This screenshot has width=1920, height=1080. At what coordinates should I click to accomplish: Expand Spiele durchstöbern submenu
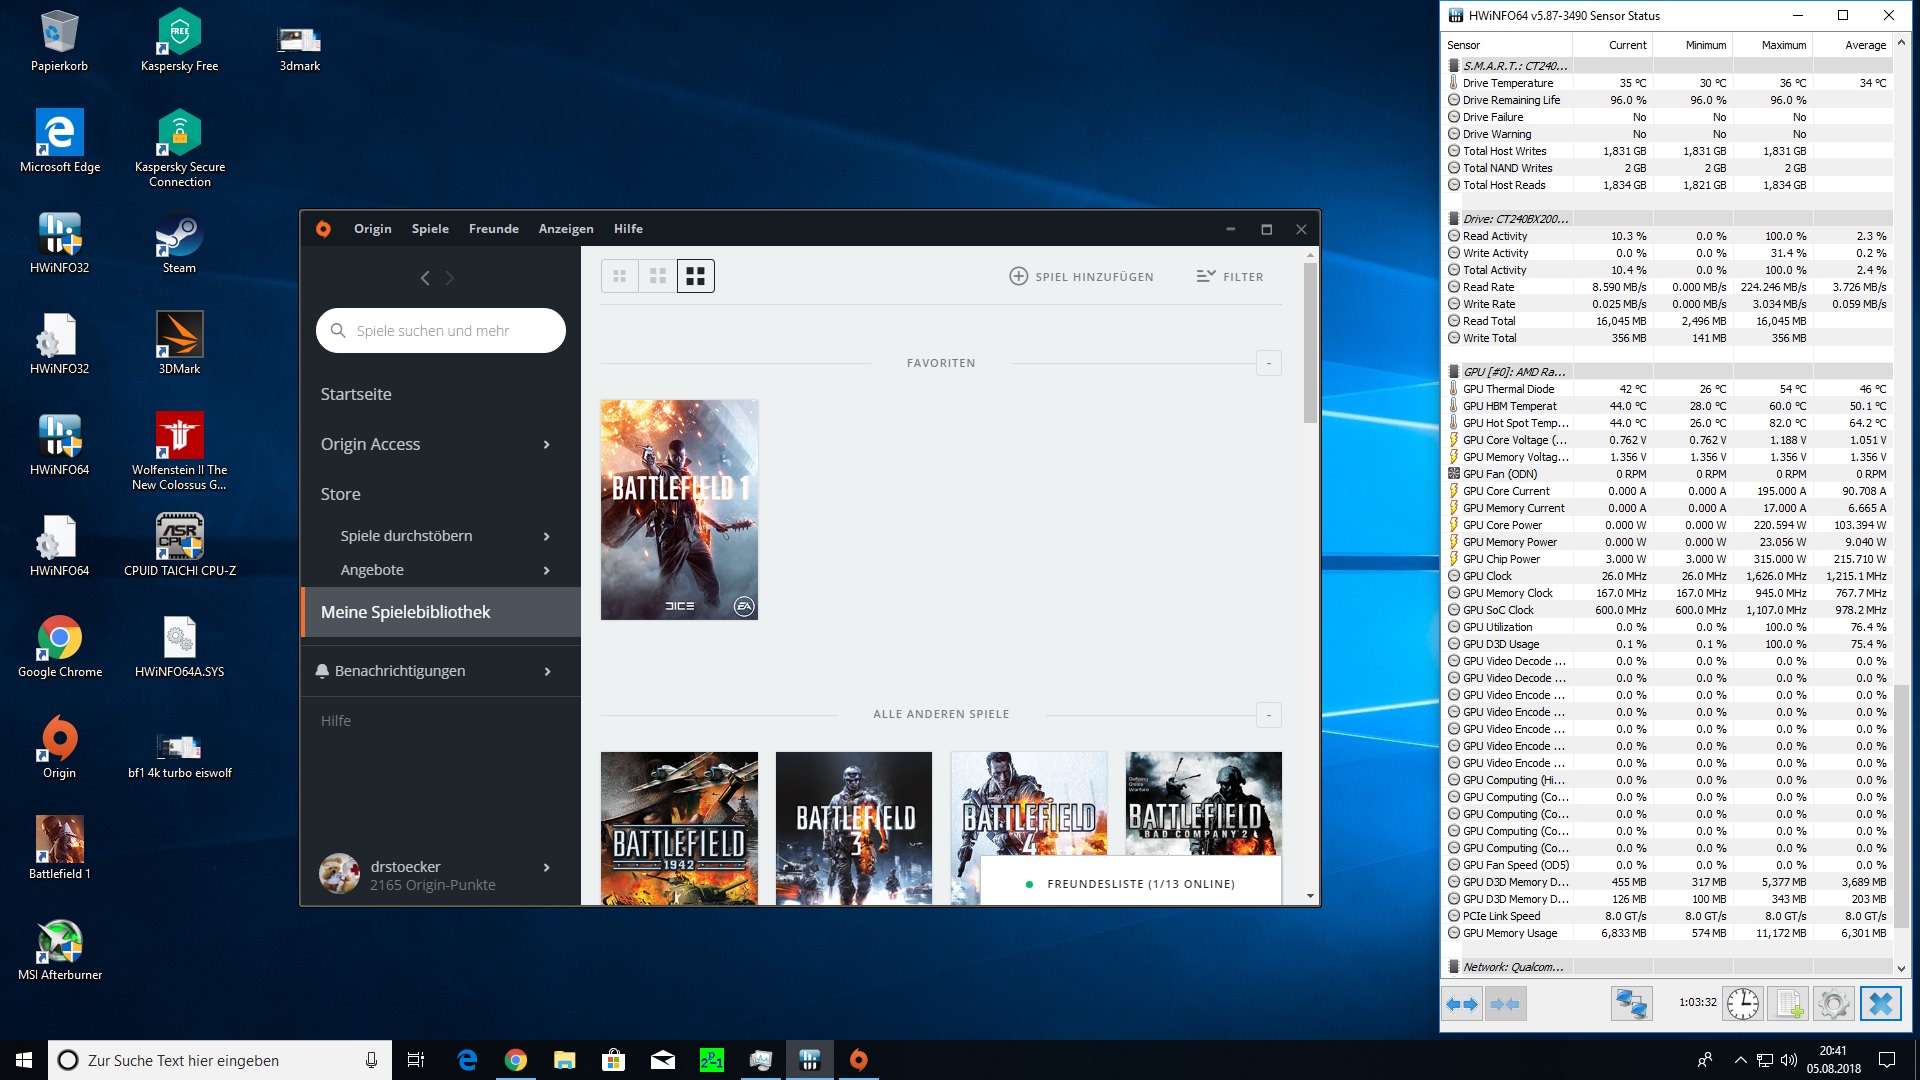546,537
